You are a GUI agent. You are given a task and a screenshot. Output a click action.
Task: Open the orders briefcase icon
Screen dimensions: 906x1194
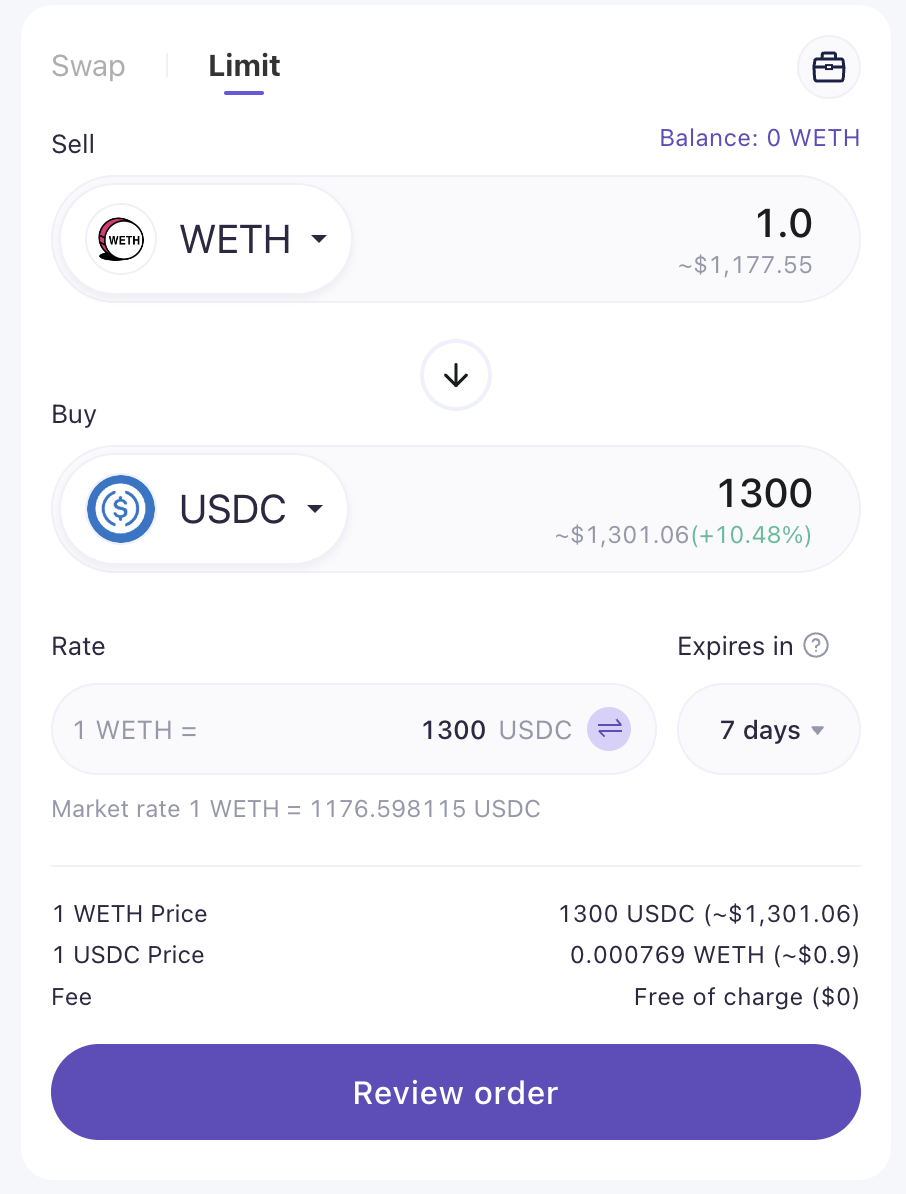coord(828,68)
